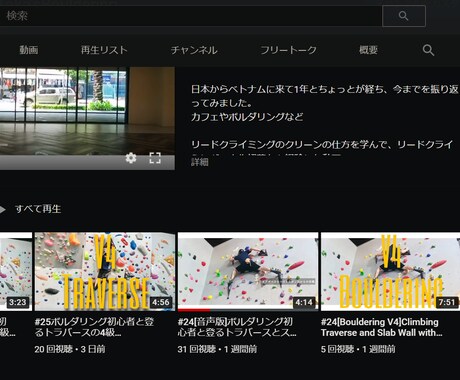Click the 4:14 video red watch-progress bar
Viewport: 460px width, 380px height.
194,310
